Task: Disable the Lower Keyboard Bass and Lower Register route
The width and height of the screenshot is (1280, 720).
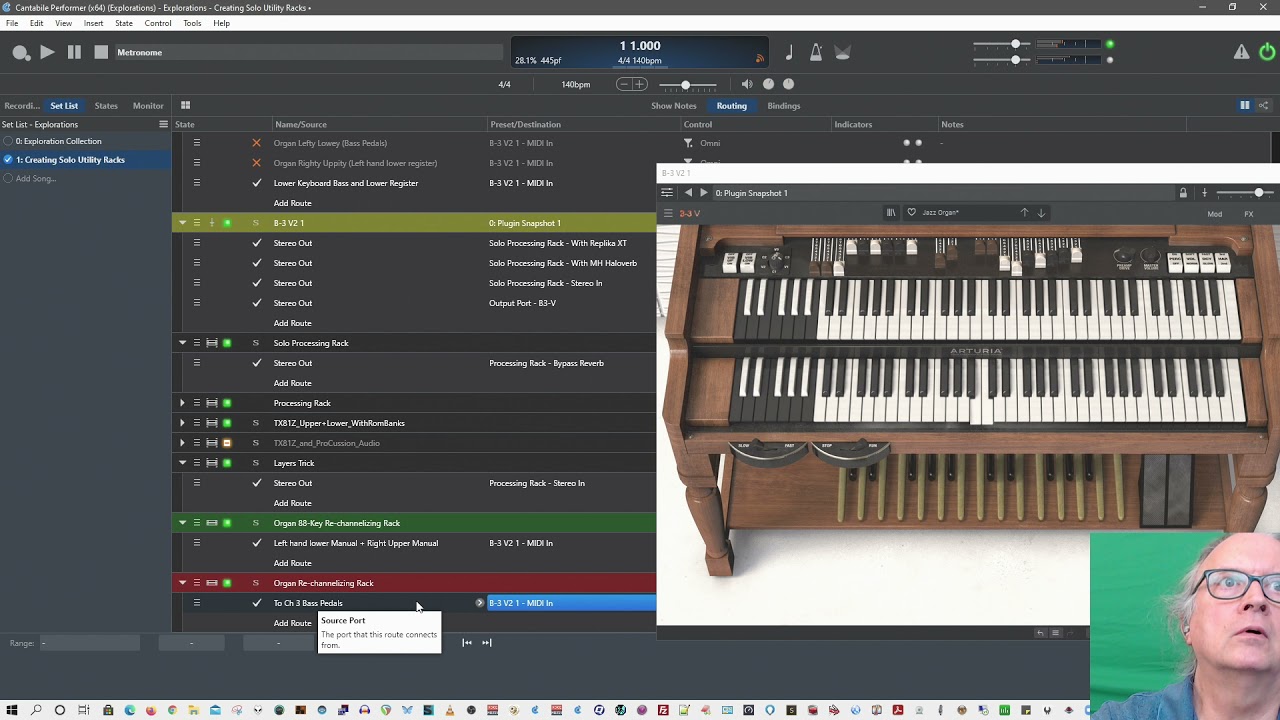Action: tap(256, 183)
